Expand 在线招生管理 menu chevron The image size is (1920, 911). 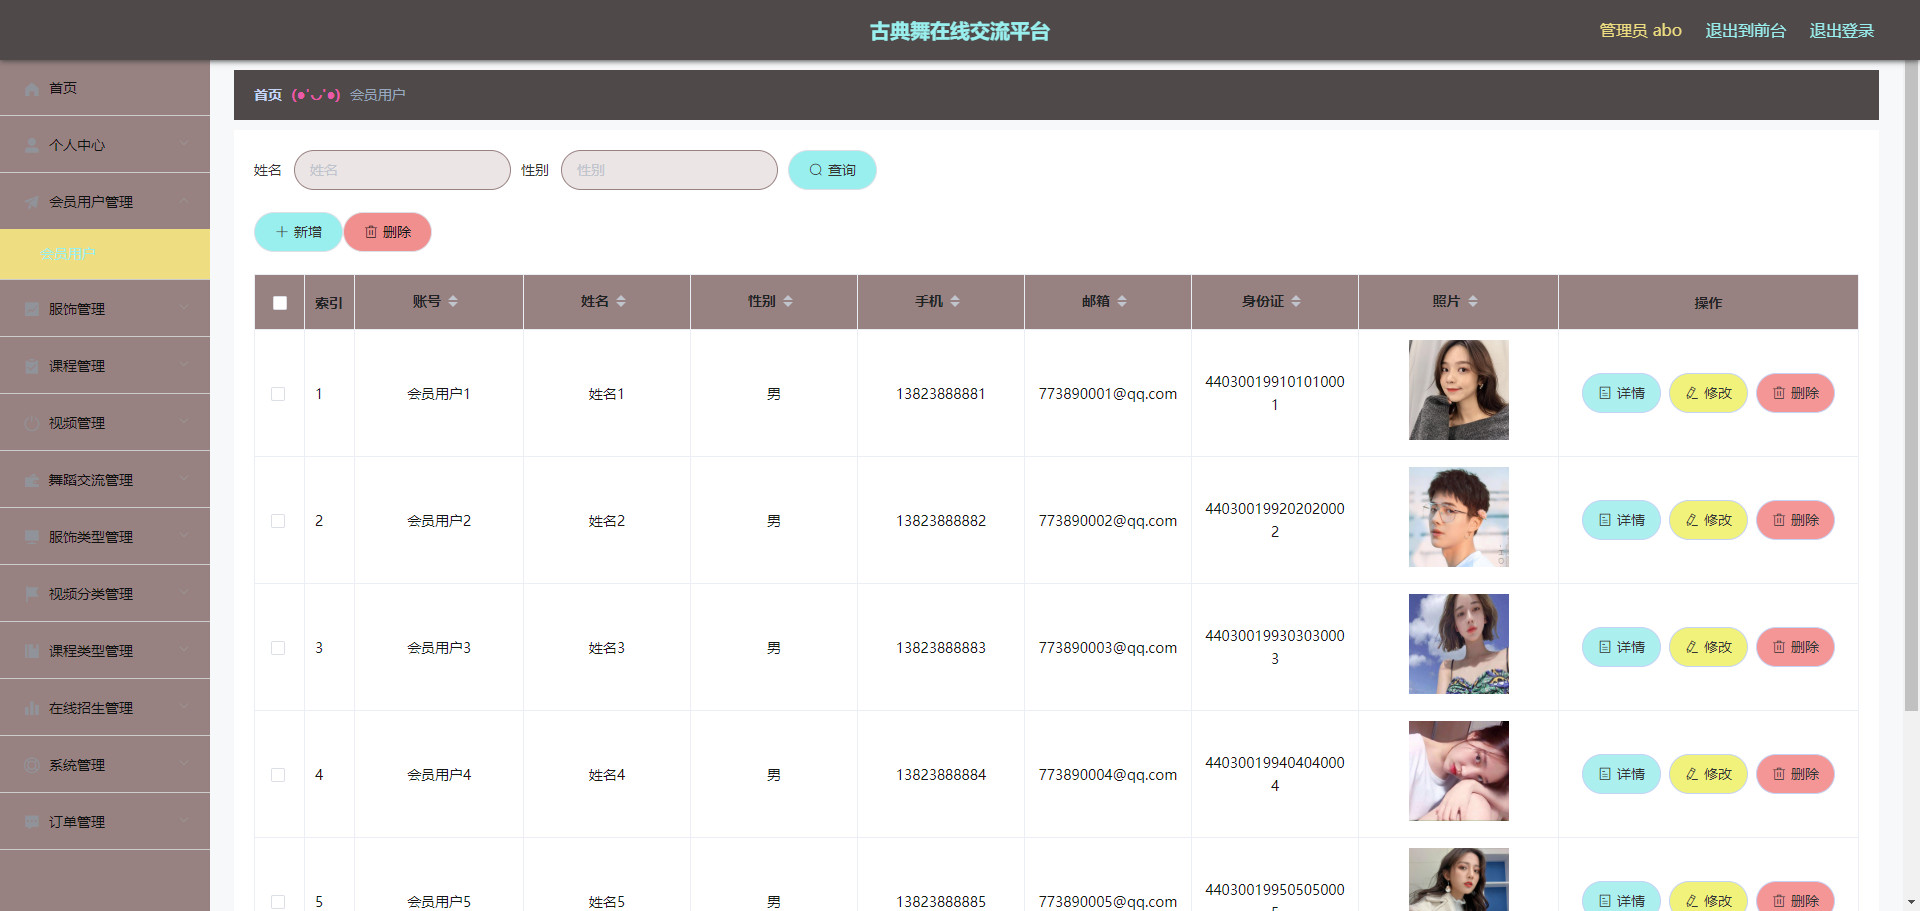tap(184, 708)
